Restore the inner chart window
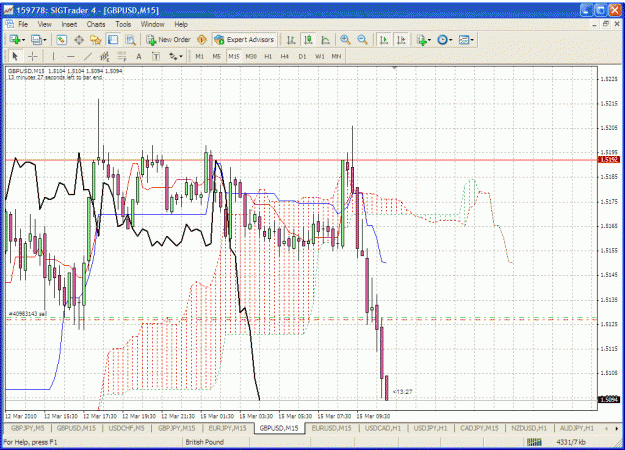Viewport: 625px width, 450px height. (x=605, y=24)
